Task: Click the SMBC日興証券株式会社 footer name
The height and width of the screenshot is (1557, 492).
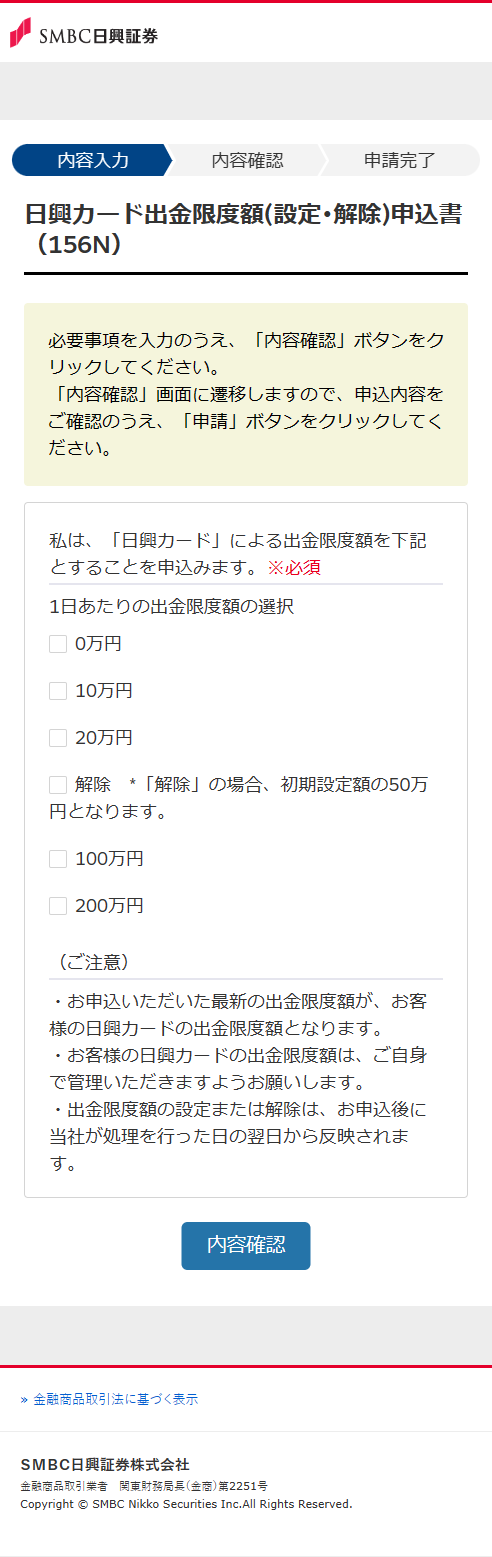Action: [105, 1465]
